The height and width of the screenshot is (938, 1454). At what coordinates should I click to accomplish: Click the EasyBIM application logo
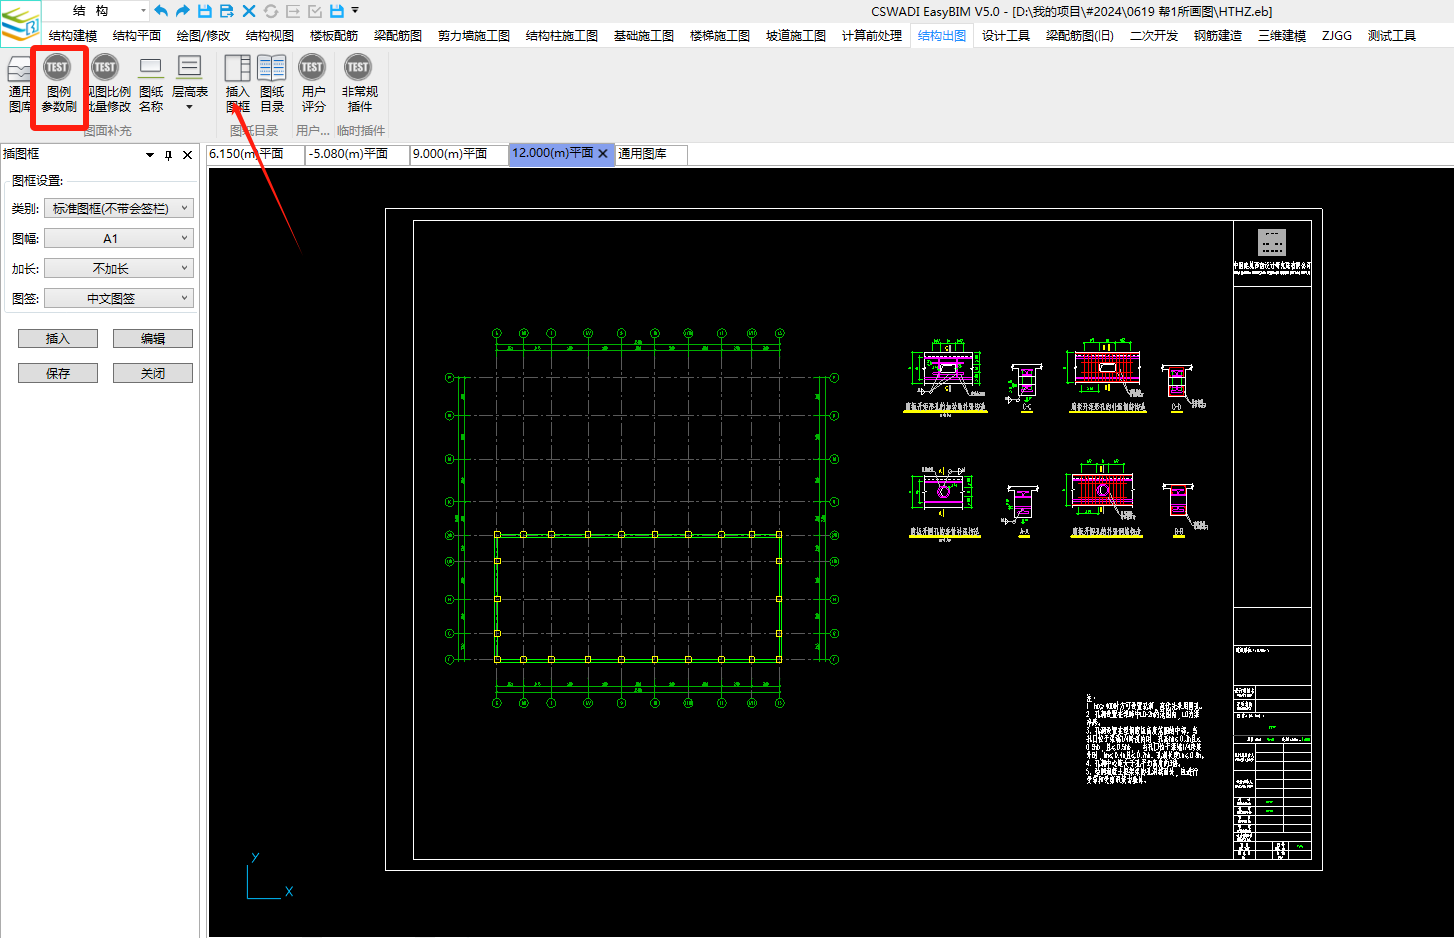(20, 23)
